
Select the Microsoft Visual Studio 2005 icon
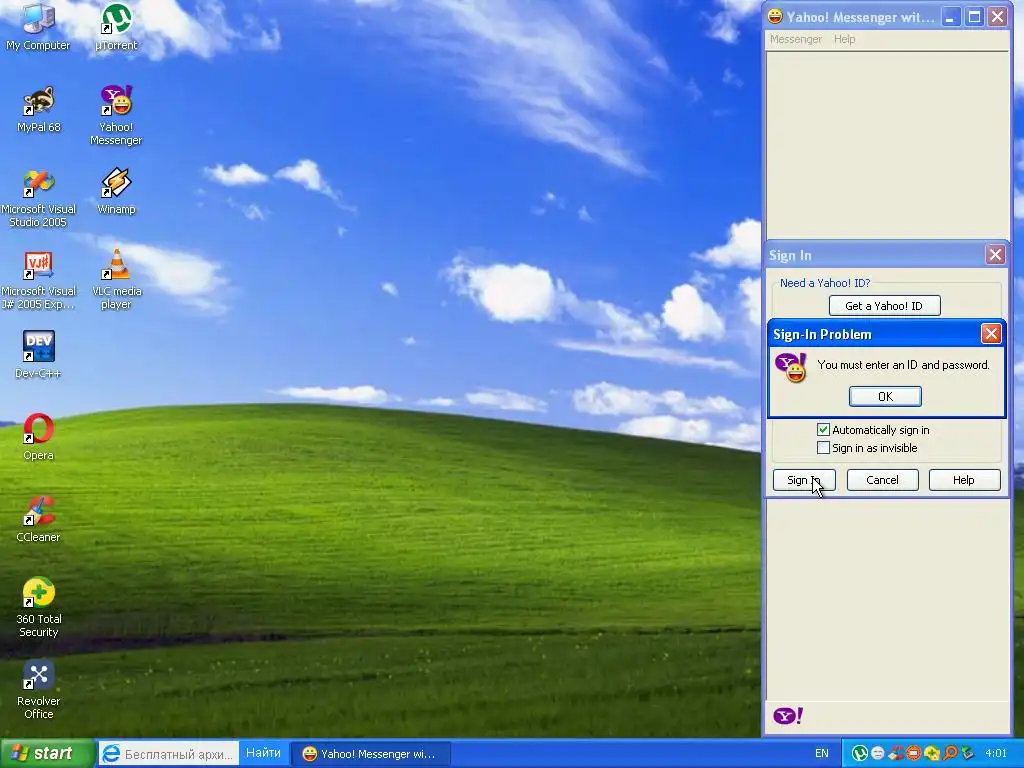pyautogui.click(x=38, y=198)
